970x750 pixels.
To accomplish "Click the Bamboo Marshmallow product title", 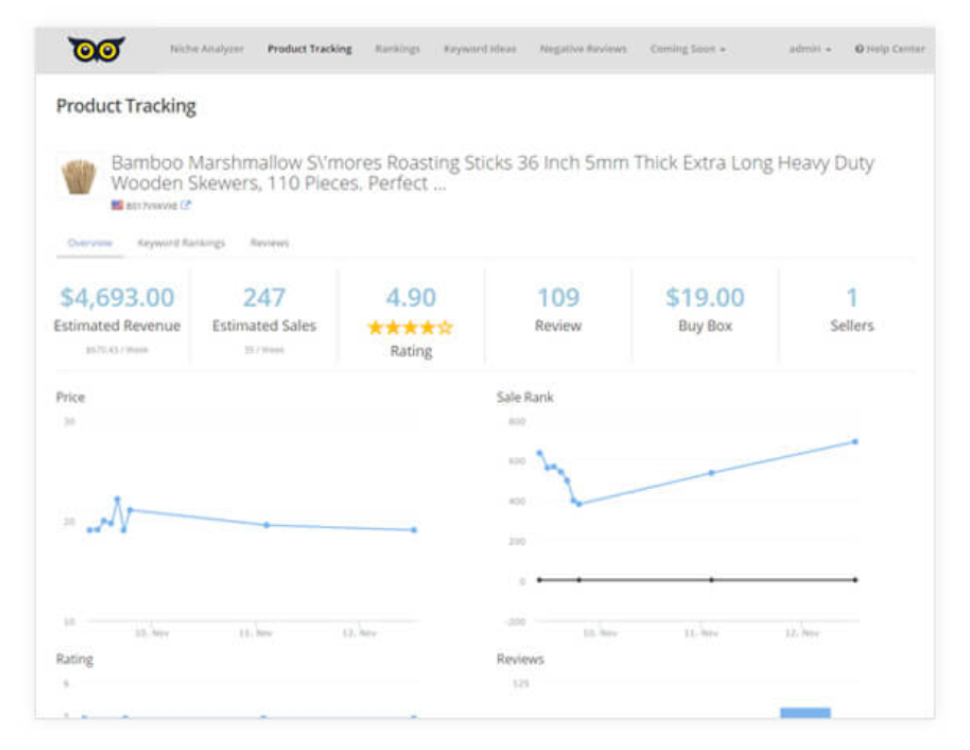I will pyautogui.click(x=492, y=173).
